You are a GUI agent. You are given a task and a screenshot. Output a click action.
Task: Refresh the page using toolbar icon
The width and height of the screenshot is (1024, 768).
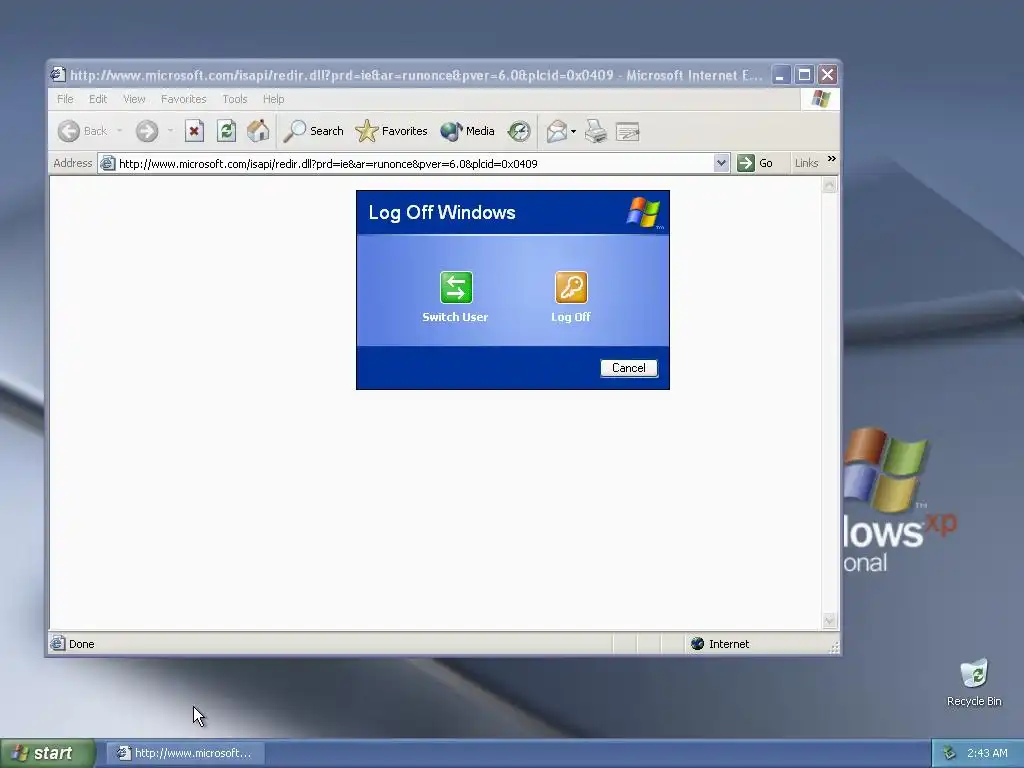point(227,131)
